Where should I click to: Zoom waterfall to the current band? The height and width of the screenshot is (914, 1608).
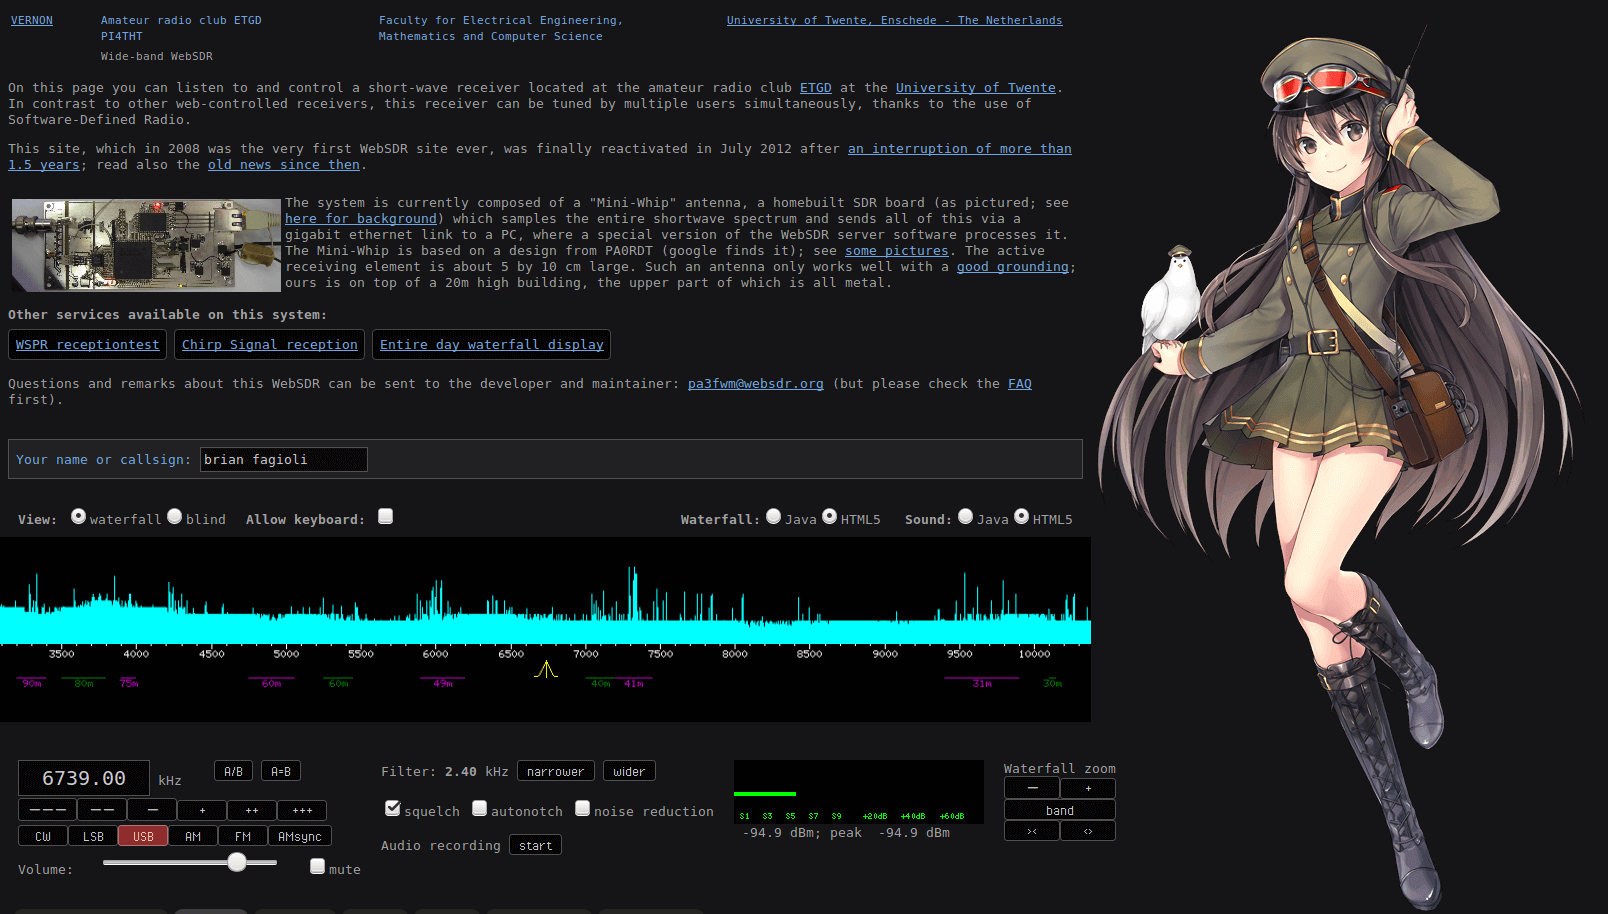[1060, 810]
